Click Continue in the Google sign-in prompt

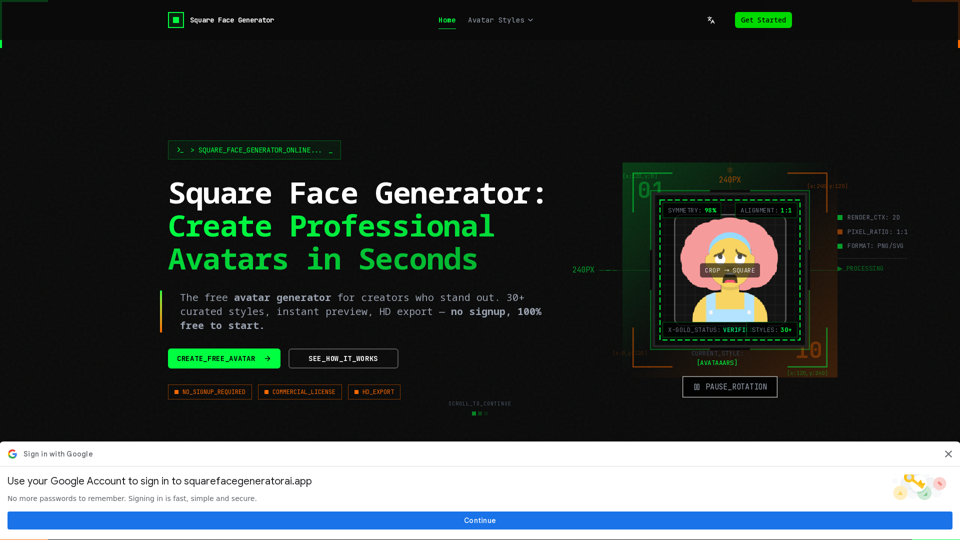[x=479, y=520]
